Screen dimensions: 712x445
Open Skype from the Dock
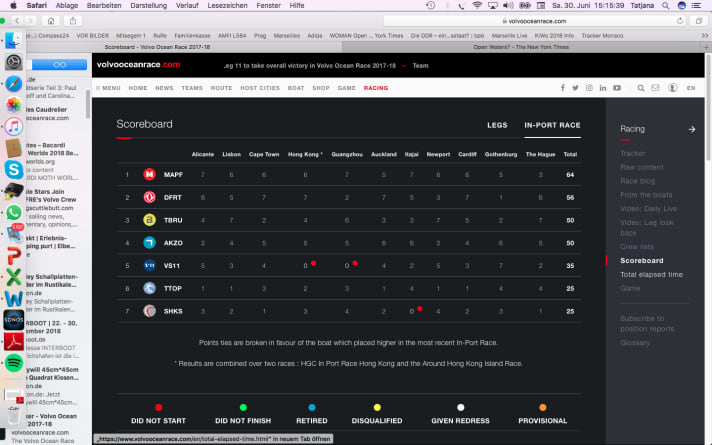click(14, 169)
